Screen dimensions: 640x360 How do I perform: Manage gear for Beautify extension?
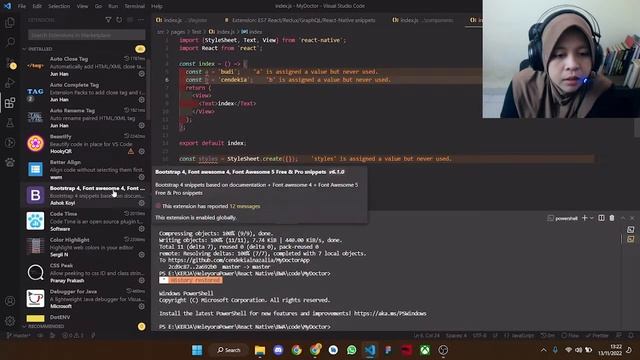click(x=142, y=151)
